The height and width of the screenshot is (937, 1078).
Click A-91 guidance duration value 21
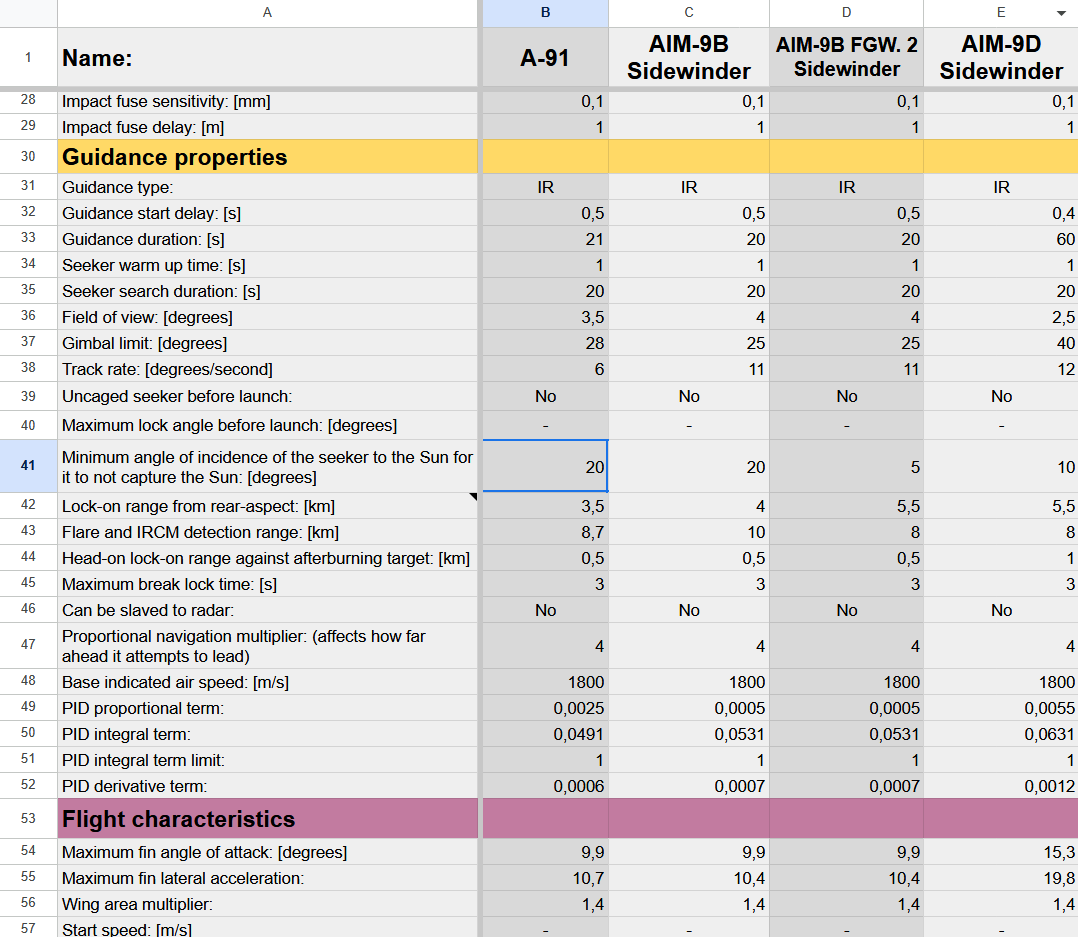[545, 239]
